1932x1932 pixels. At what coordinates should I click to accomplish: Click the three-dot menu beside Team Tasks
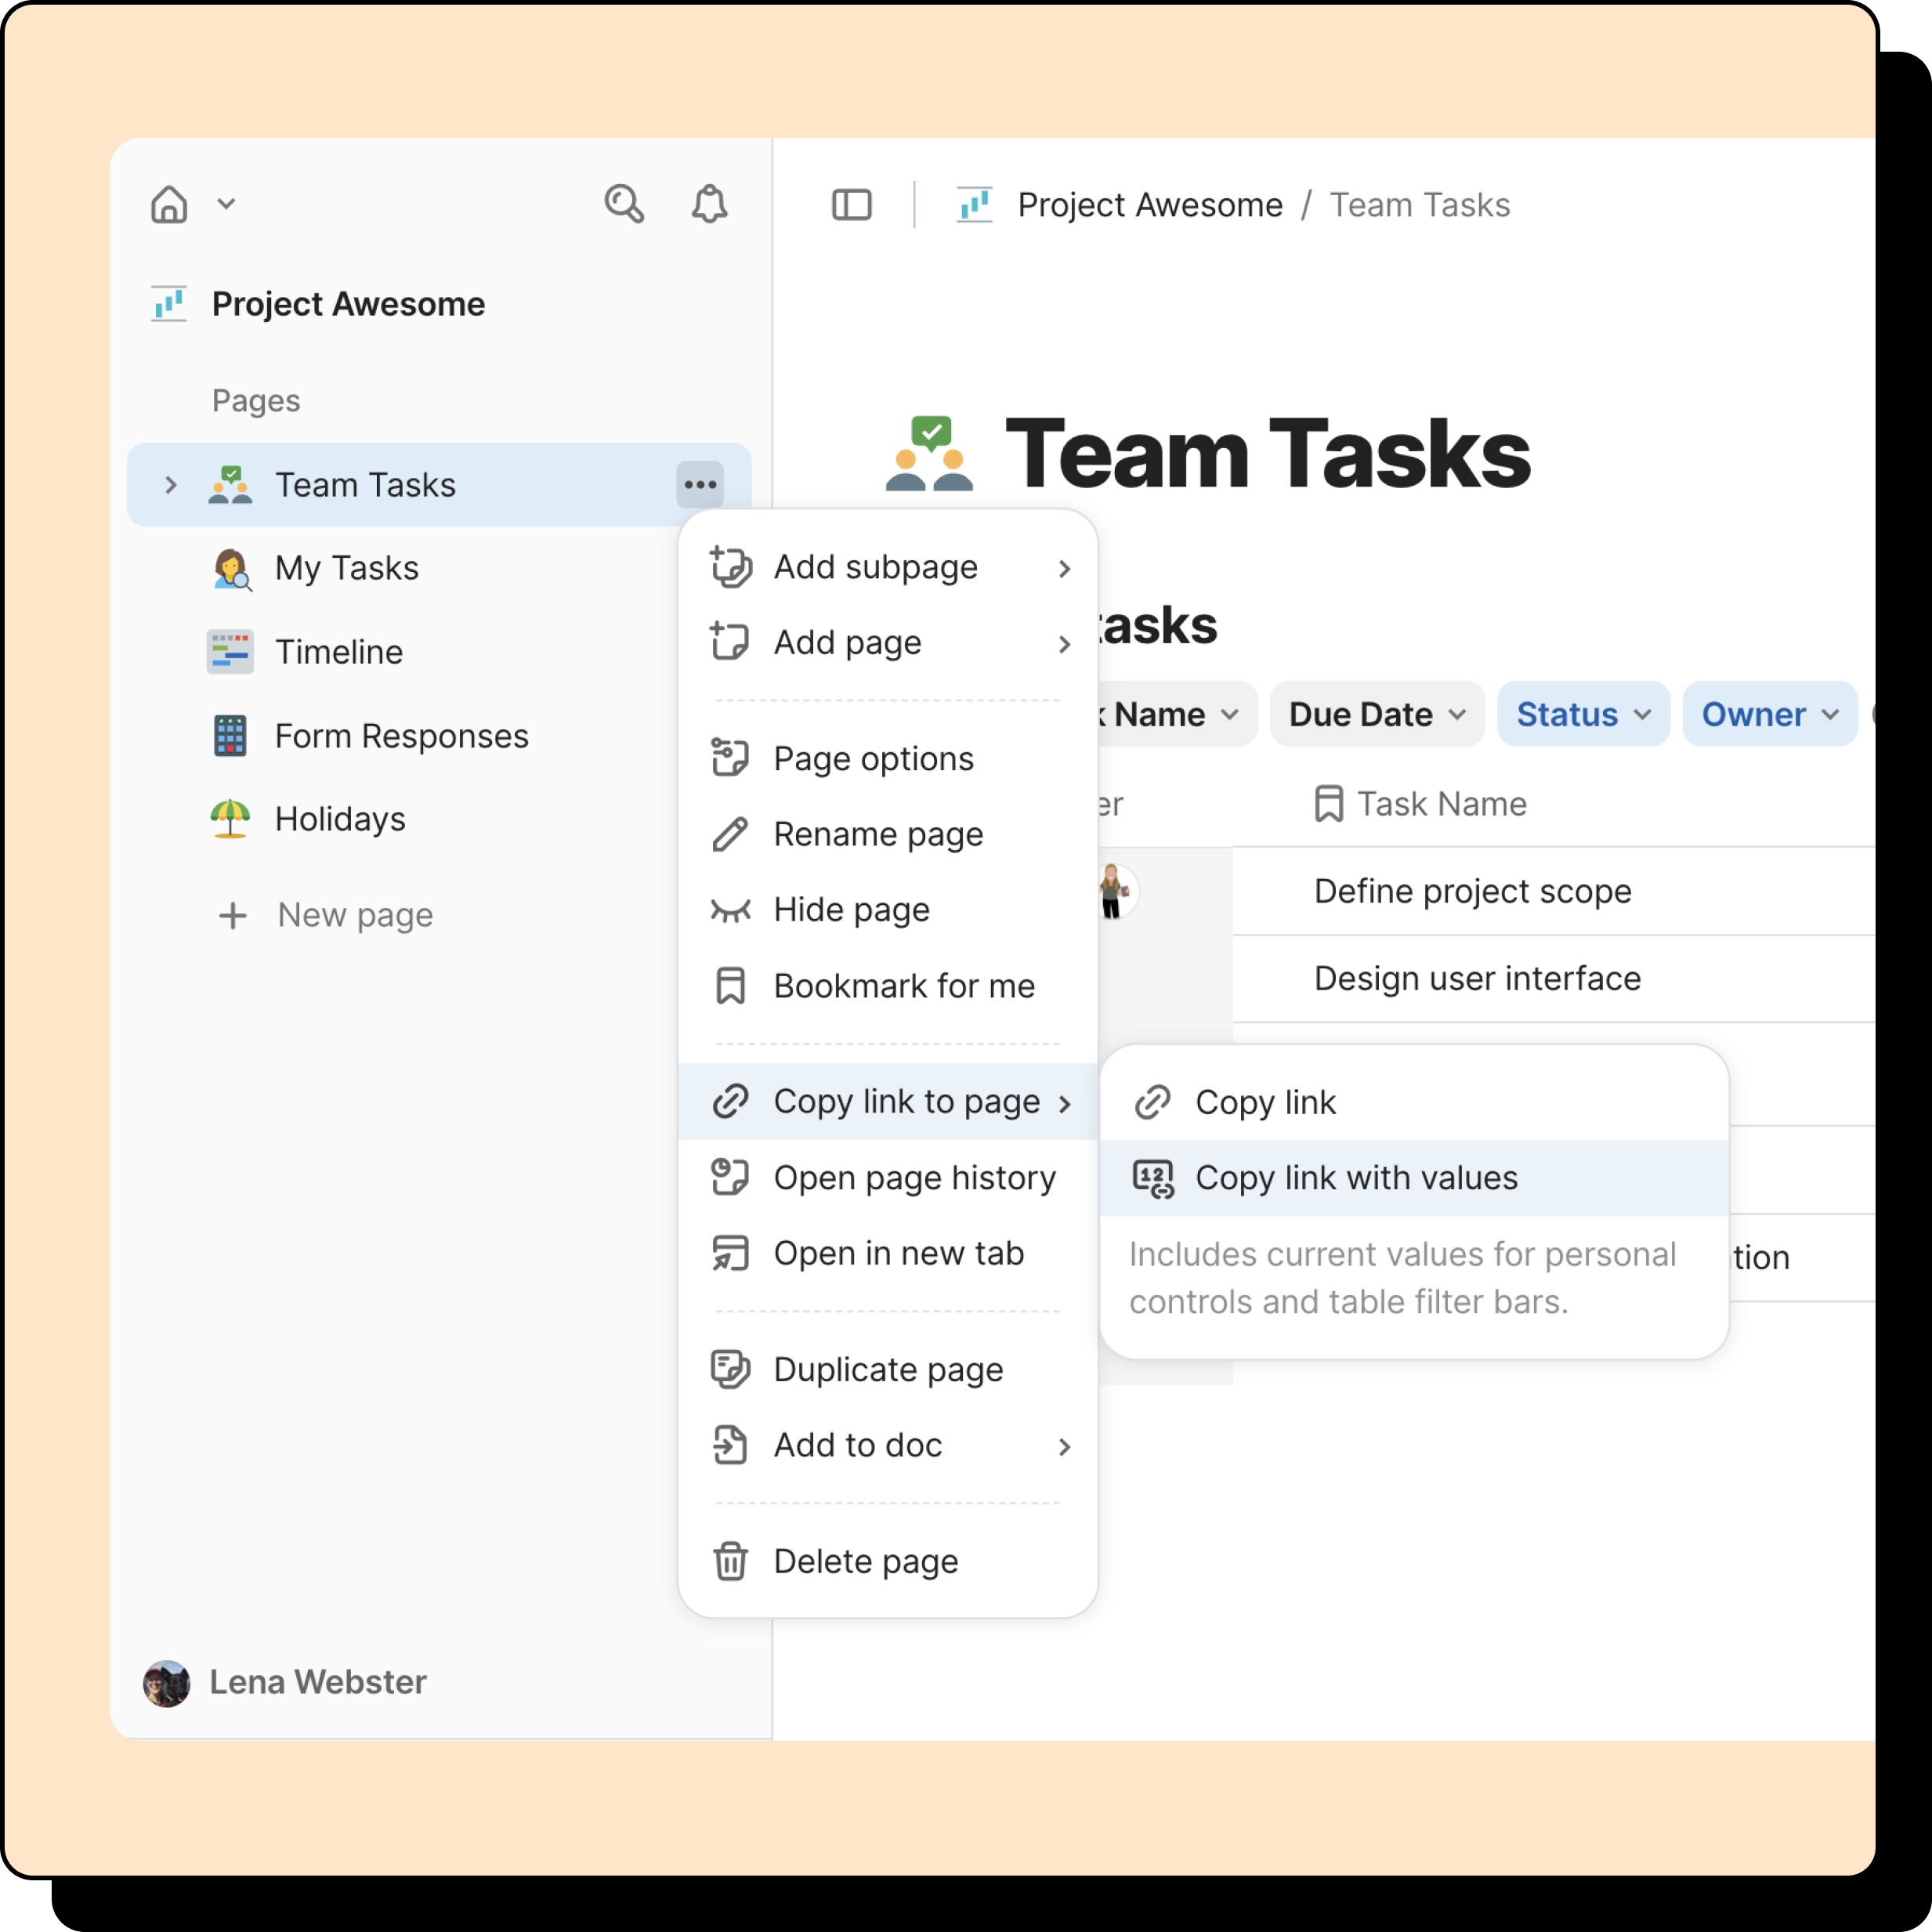pos(700,485)
